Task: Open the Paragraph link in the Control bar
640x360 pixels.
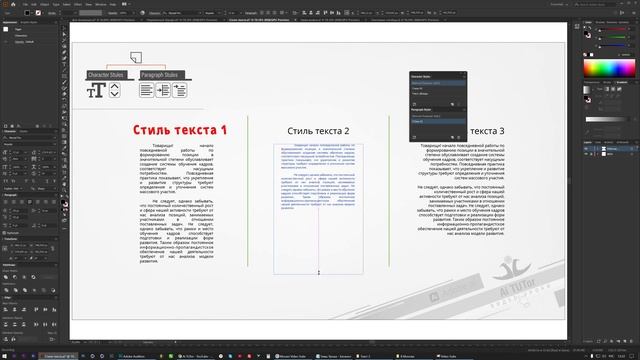Action: 251,13
